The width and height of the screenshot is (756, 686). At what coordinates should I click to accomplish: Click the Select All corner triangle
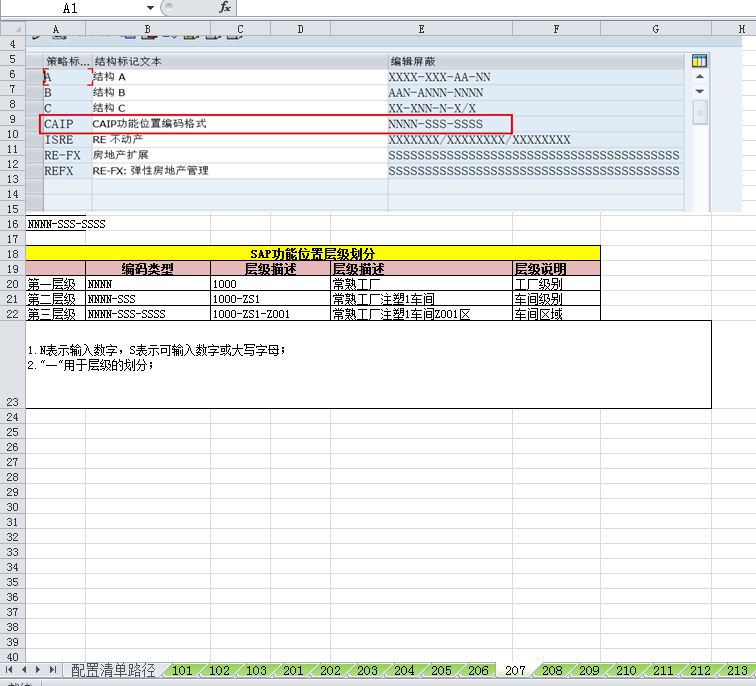pos(13,29)
